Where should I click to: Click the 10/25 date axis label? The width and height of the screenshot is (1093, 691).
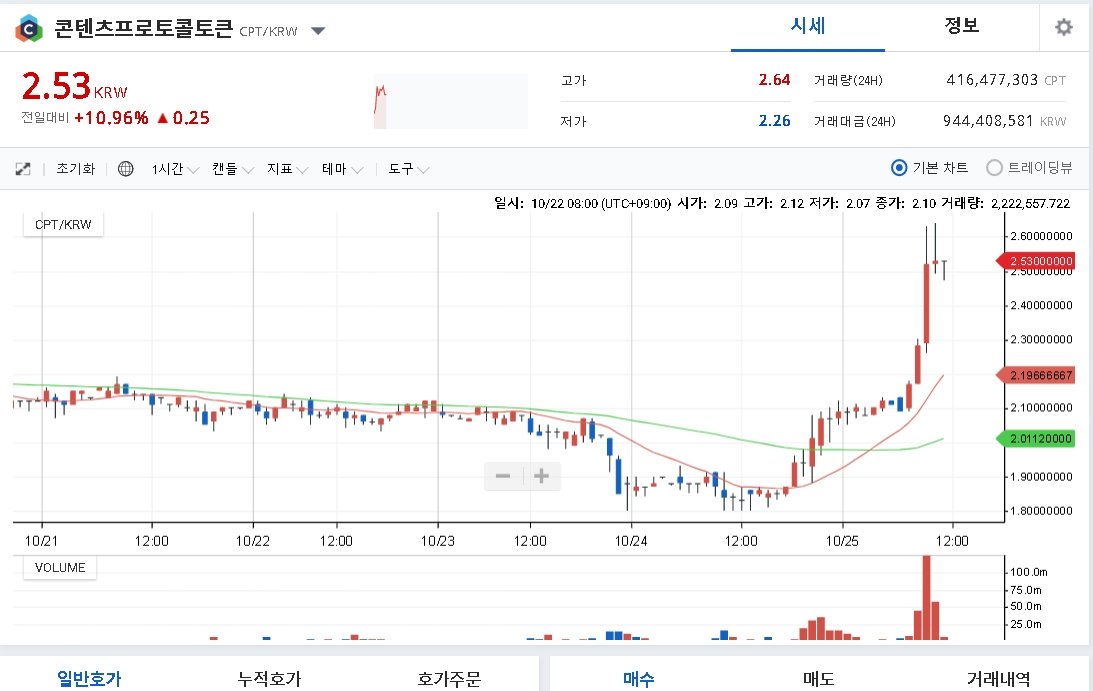[842, 541]
